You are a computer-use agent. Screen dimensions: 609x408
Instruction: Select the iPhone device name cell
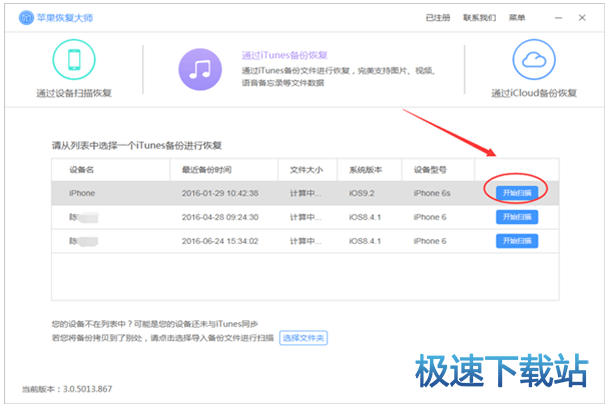coord(82,193)
